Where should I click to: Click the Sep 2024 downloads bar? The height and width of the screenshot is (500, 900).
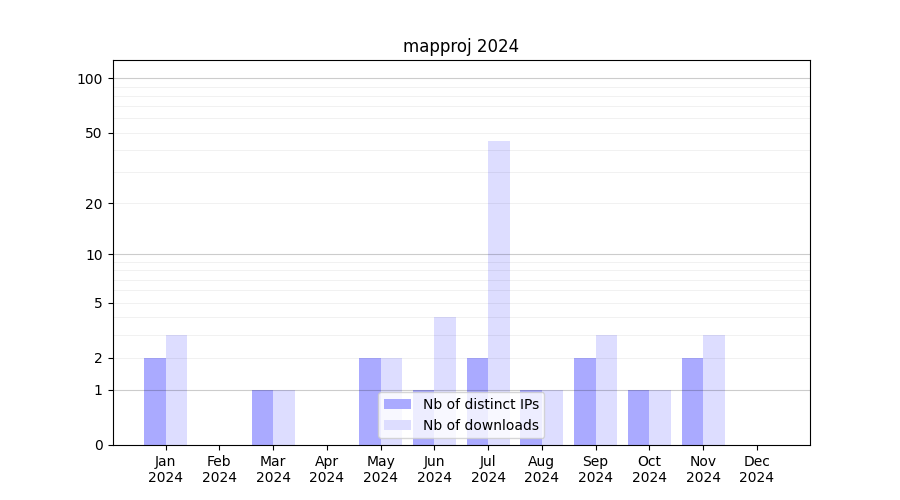(x=606, y=390)
